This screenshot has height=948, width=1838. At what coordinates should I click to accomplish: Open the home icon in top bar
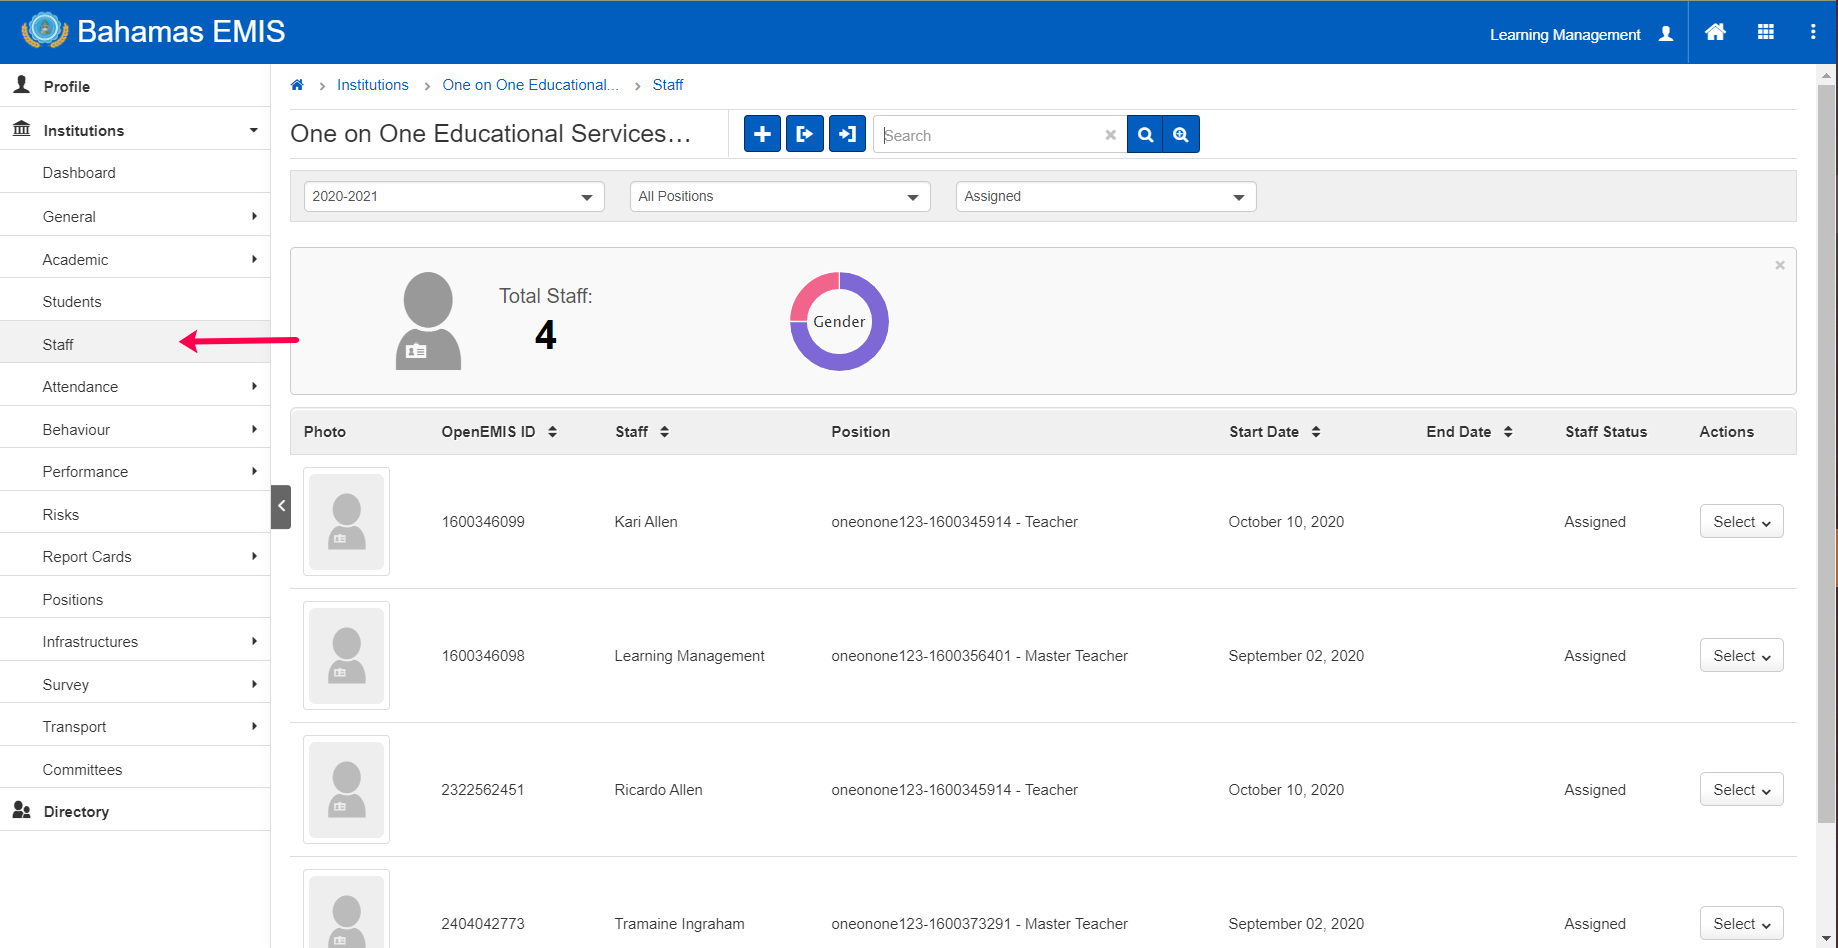[x=1715, y=32]
